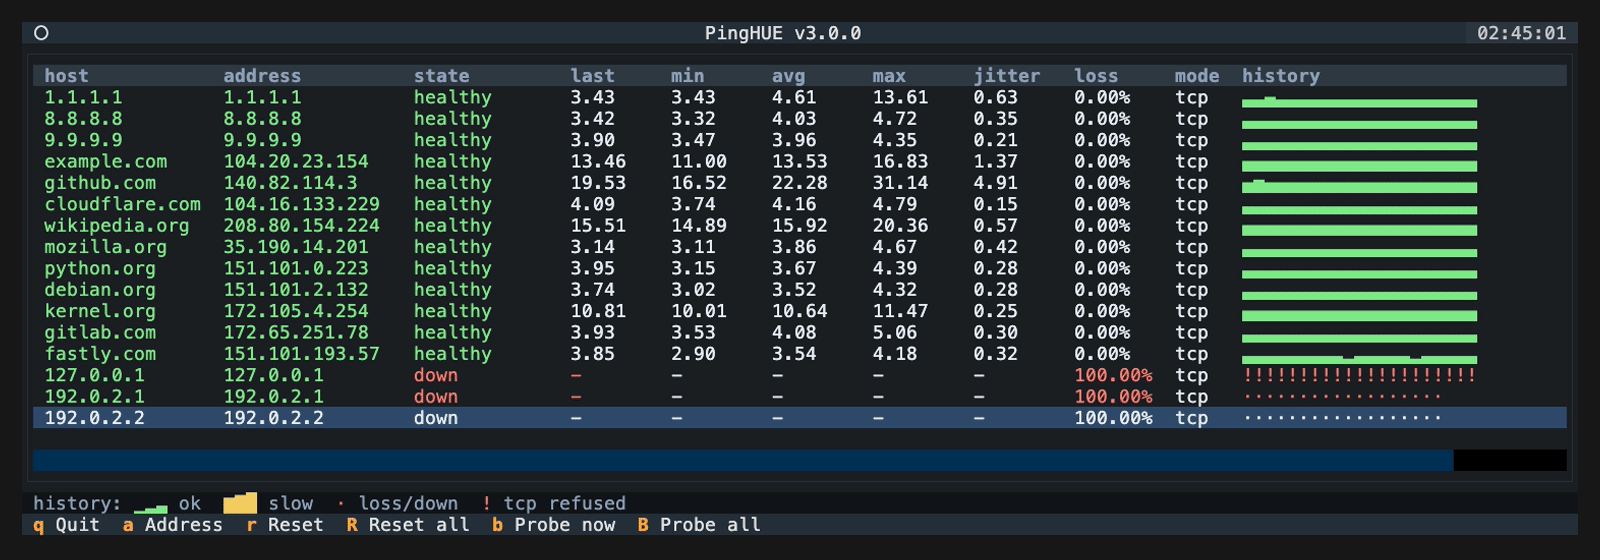1600x560 pixels.
Task: Click the loss column header
Action: (1096, 76)
